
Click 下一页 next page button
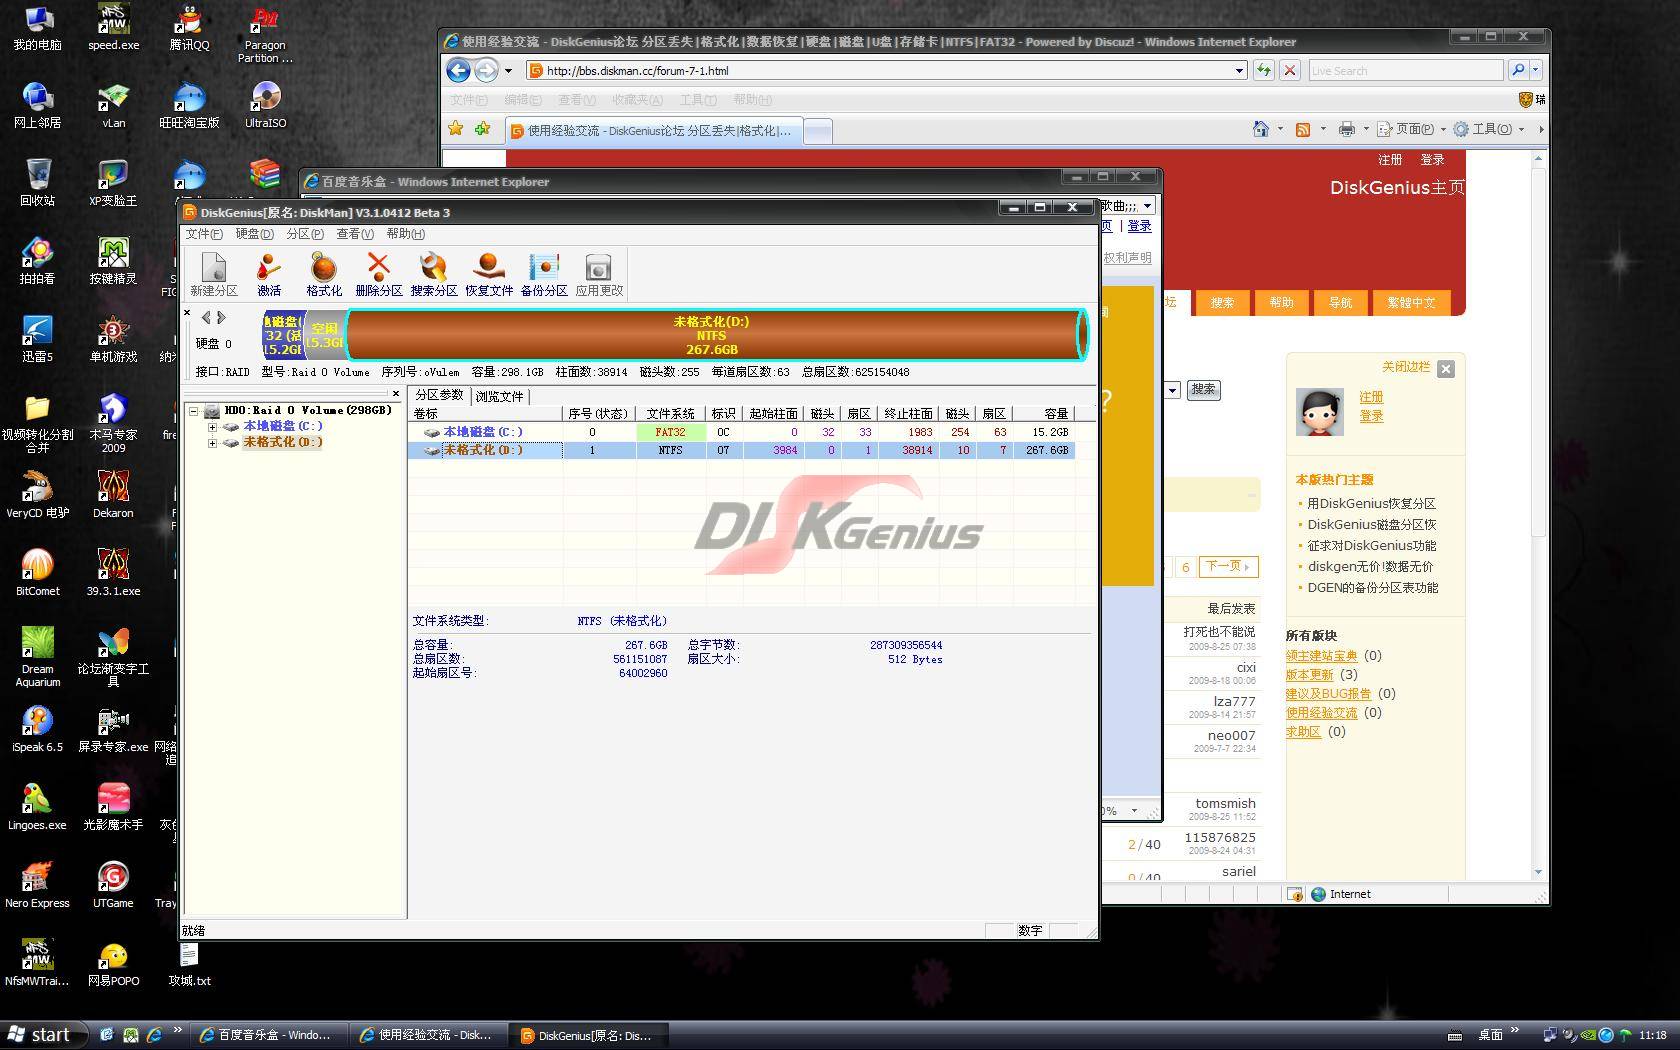pyautogui.click(x=1227, y=566)
